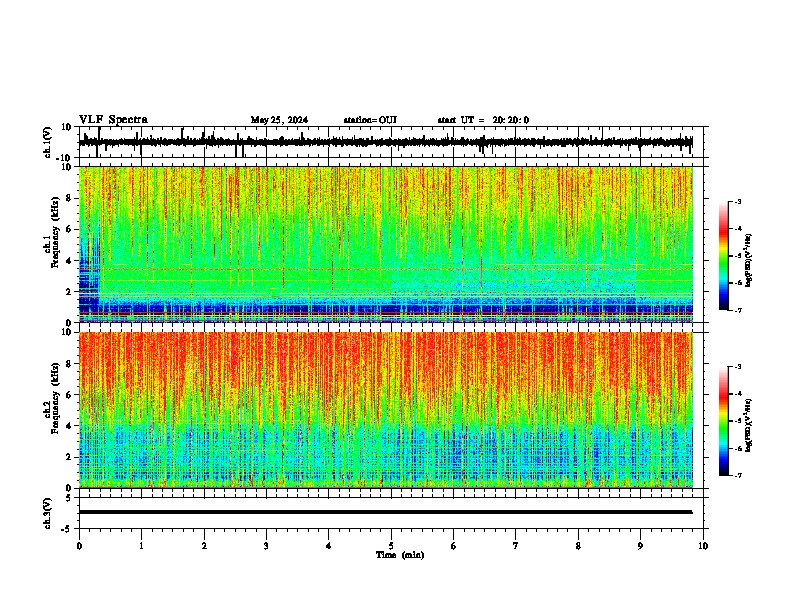
Task: Click tick label '9' on the time axis
Action: [x=640, y=546]
